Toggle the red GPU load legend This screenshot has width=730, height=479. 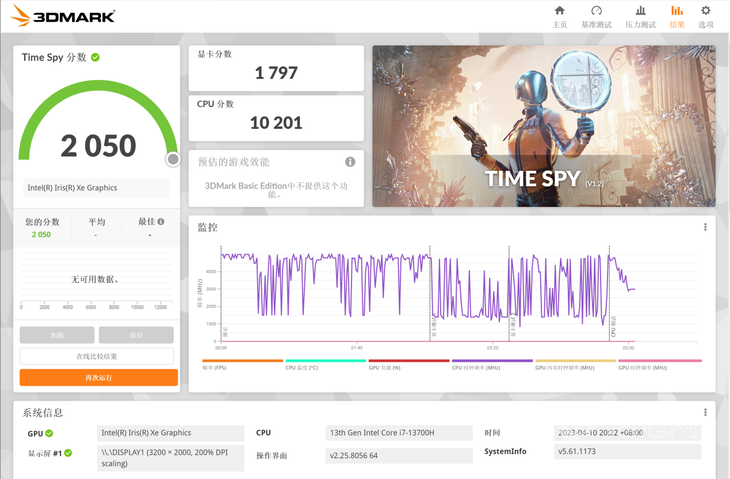[409, 364]
